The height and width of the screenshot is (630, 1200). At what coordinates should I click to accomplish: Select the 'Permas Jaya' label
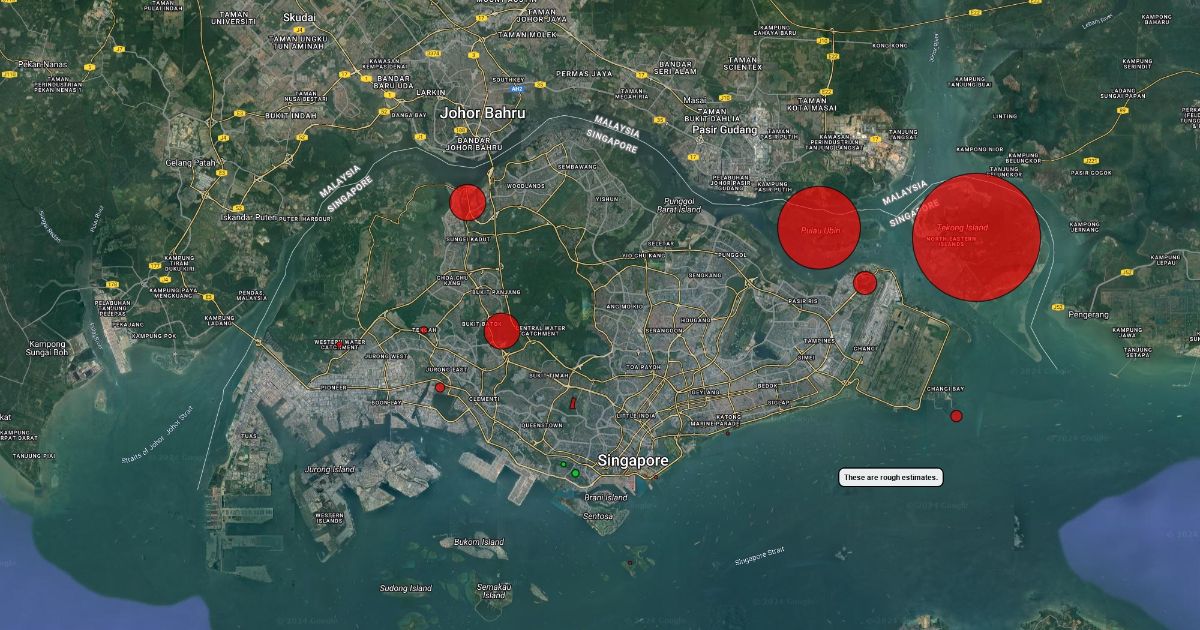[585, 73]
